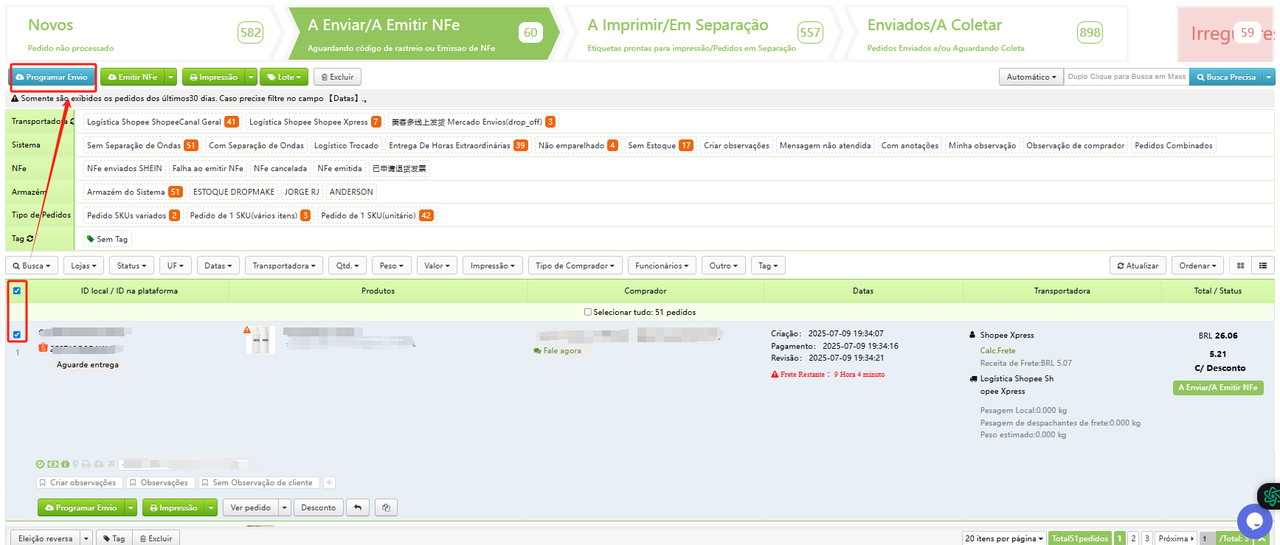This screenshot has width=1280, height=545.
Task: Click the blue Programar Envio button at top
Action: (53, 77)
